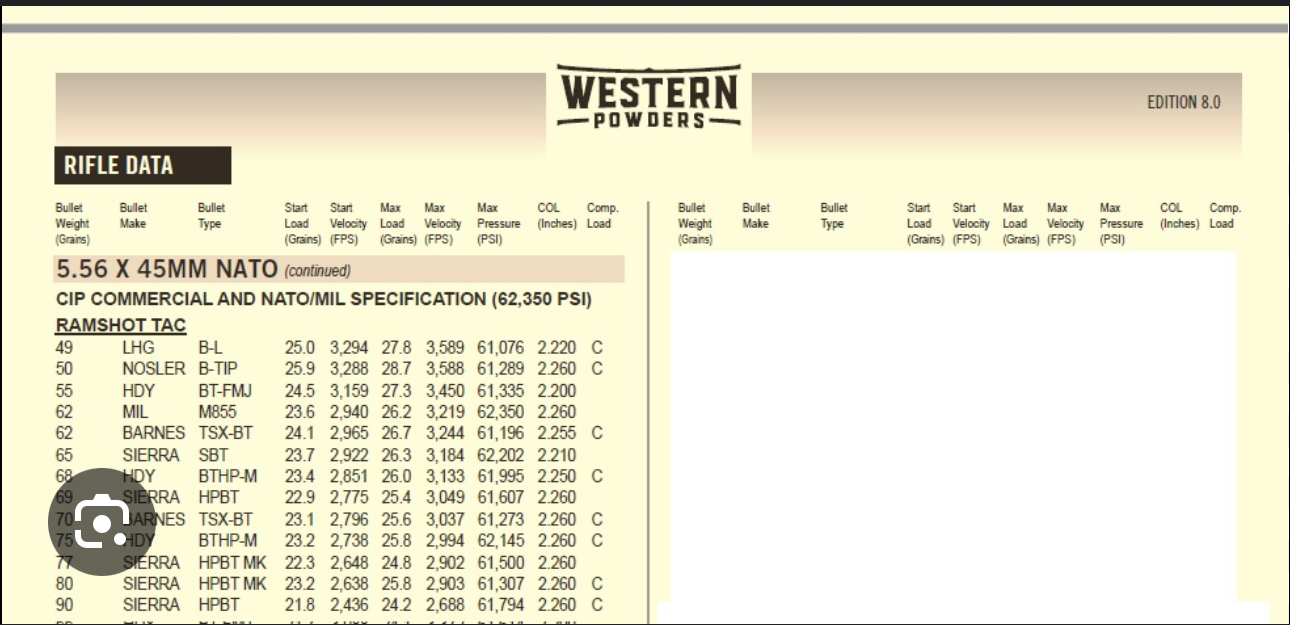The image size is (1290, 625).
Task: Click the CIP COMMERCIAL AND NATO/MIL SPECIFICATION line
Action: point(323,299)
